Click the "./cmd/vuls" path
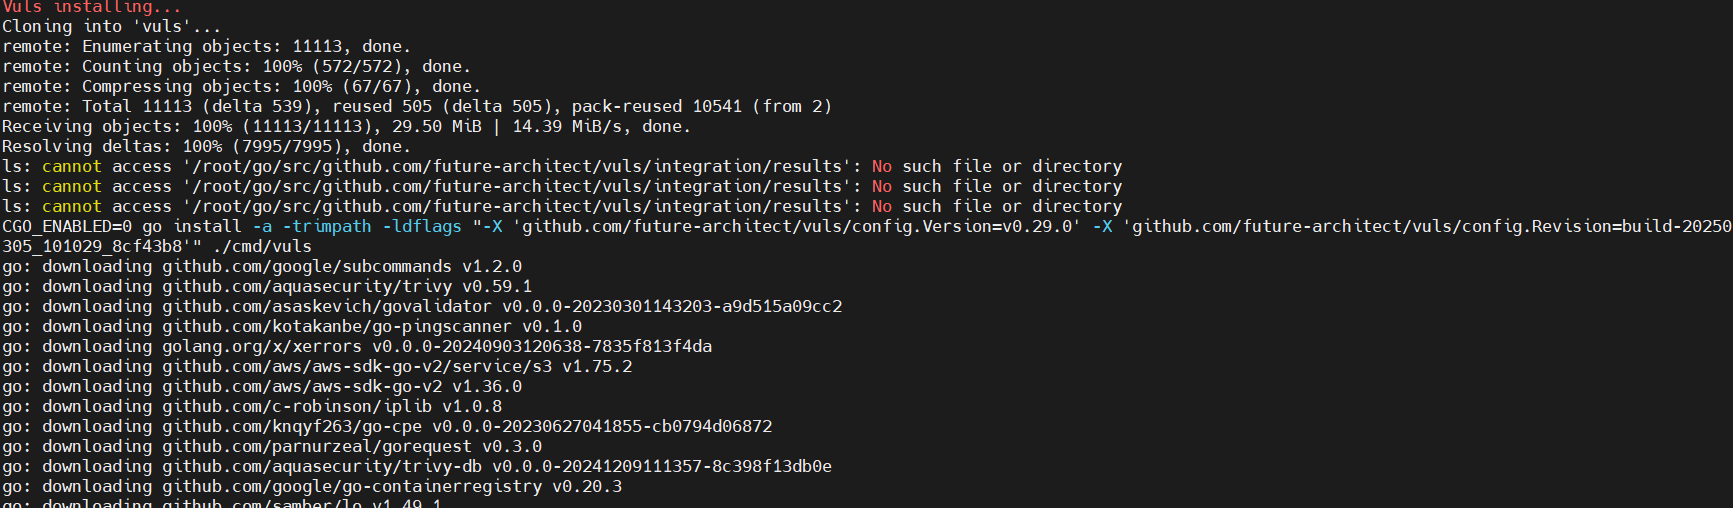 (261, 247)
